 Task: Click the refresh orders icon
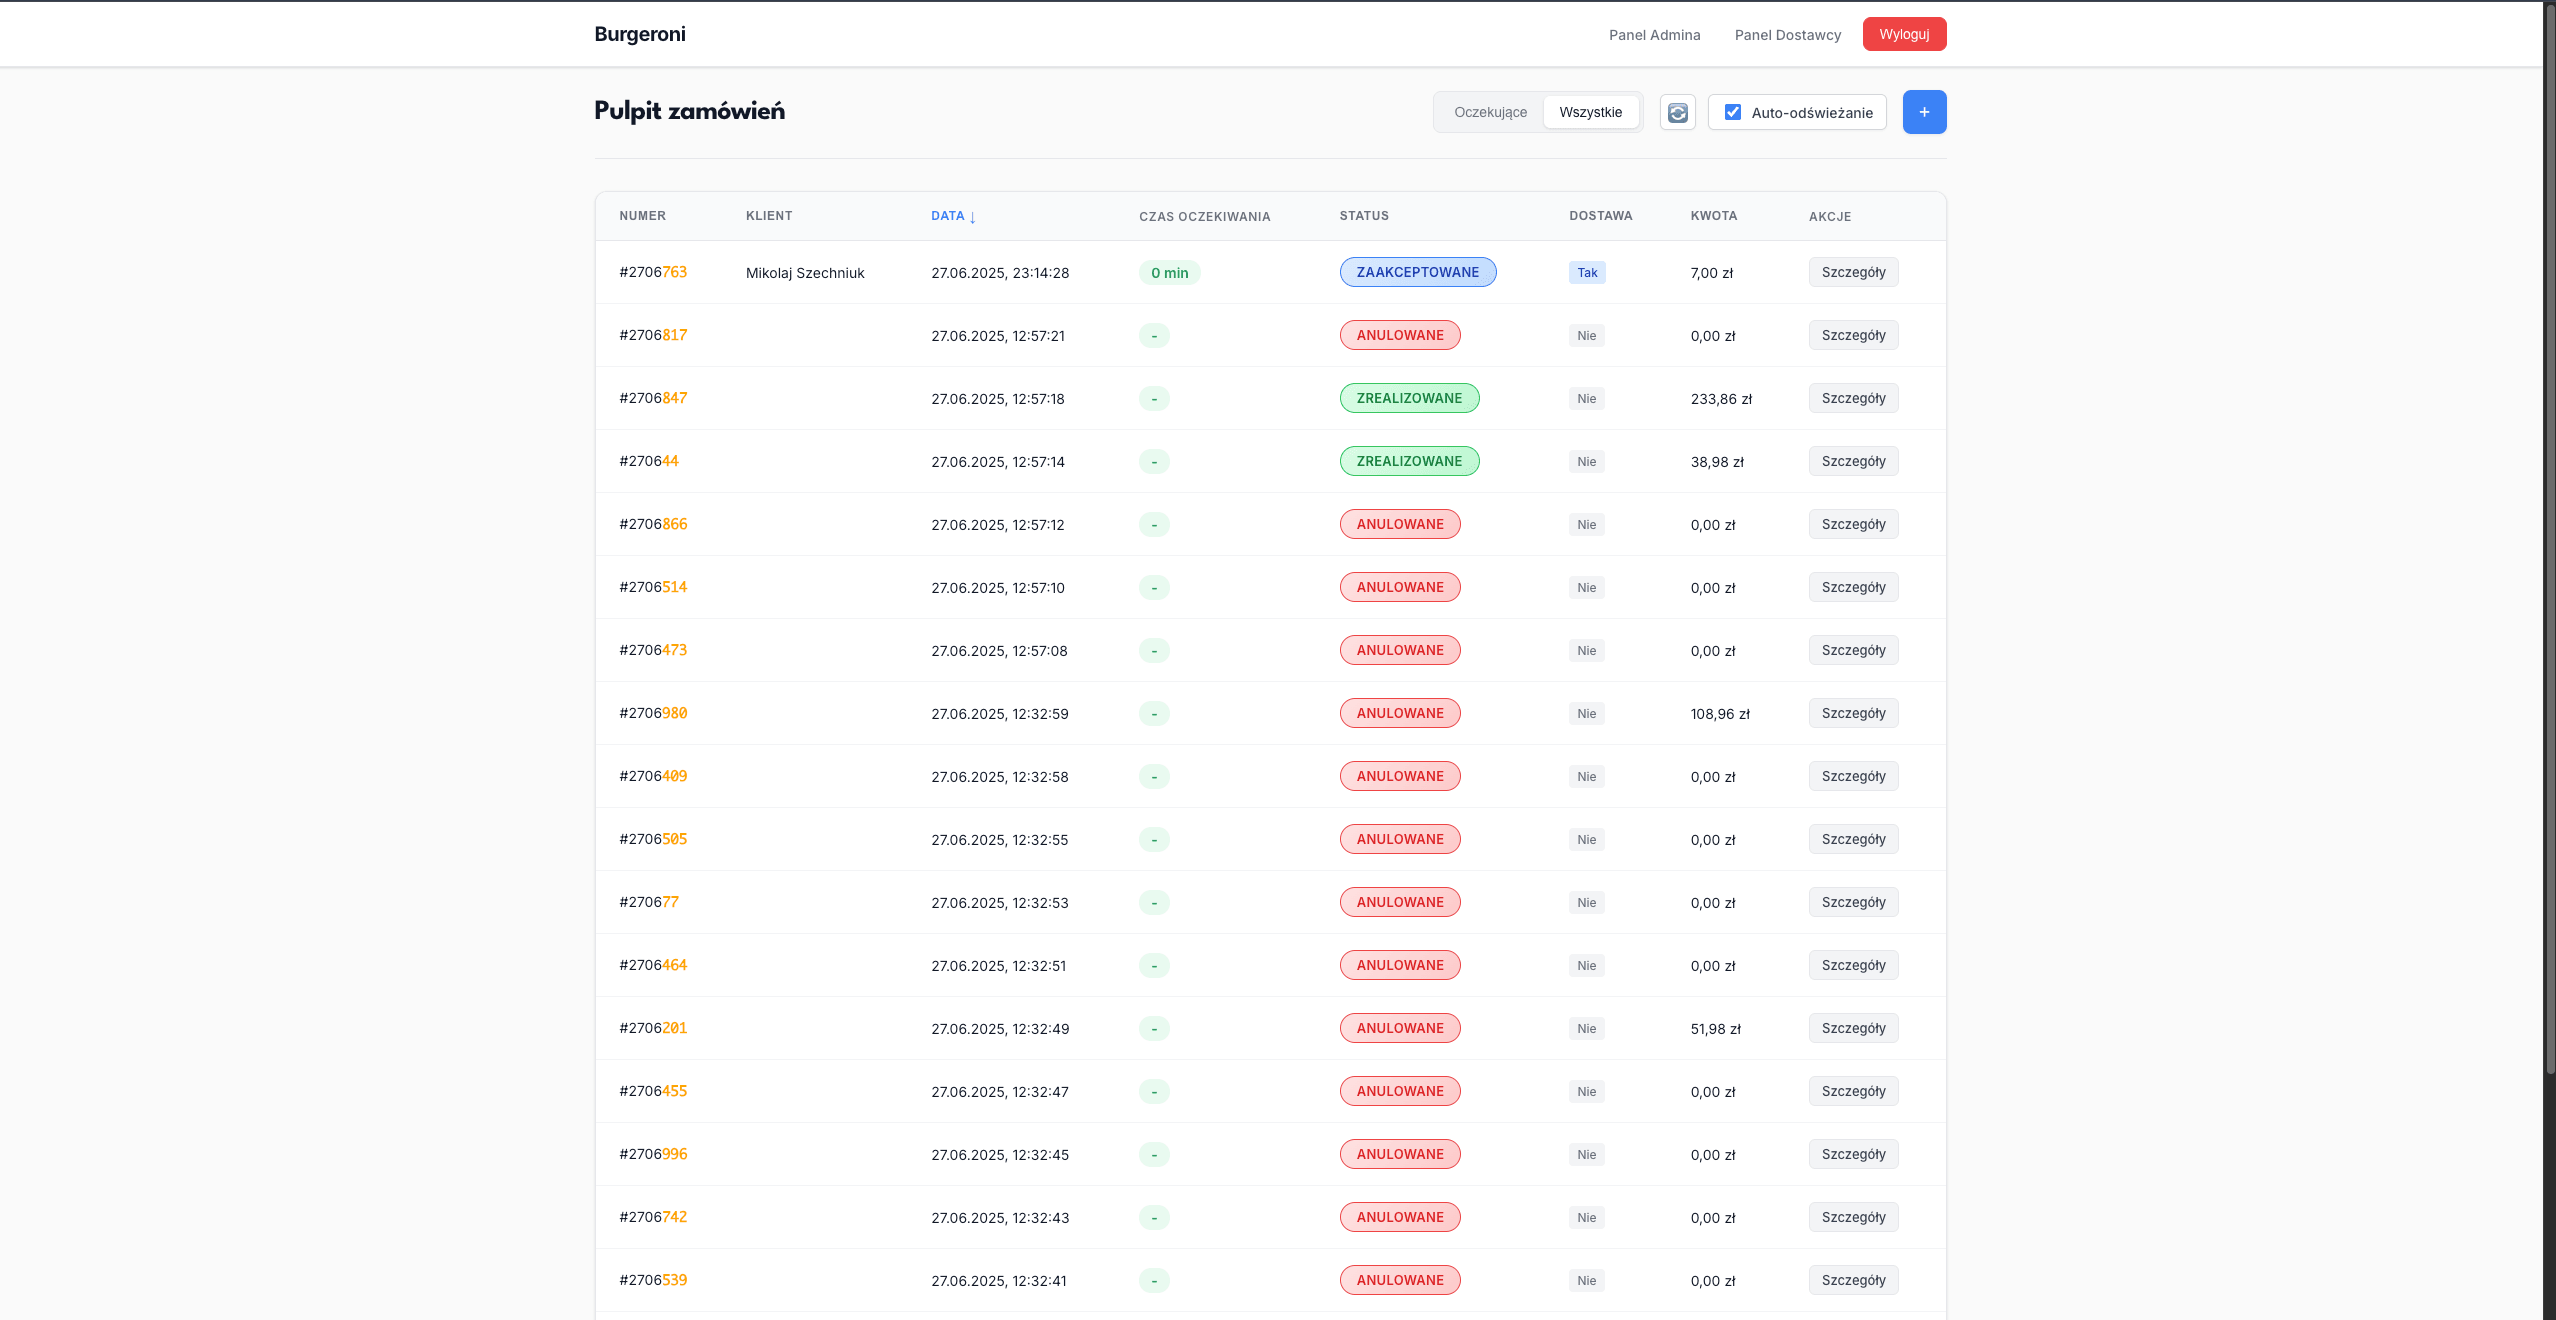click(x=1677, y=112)
